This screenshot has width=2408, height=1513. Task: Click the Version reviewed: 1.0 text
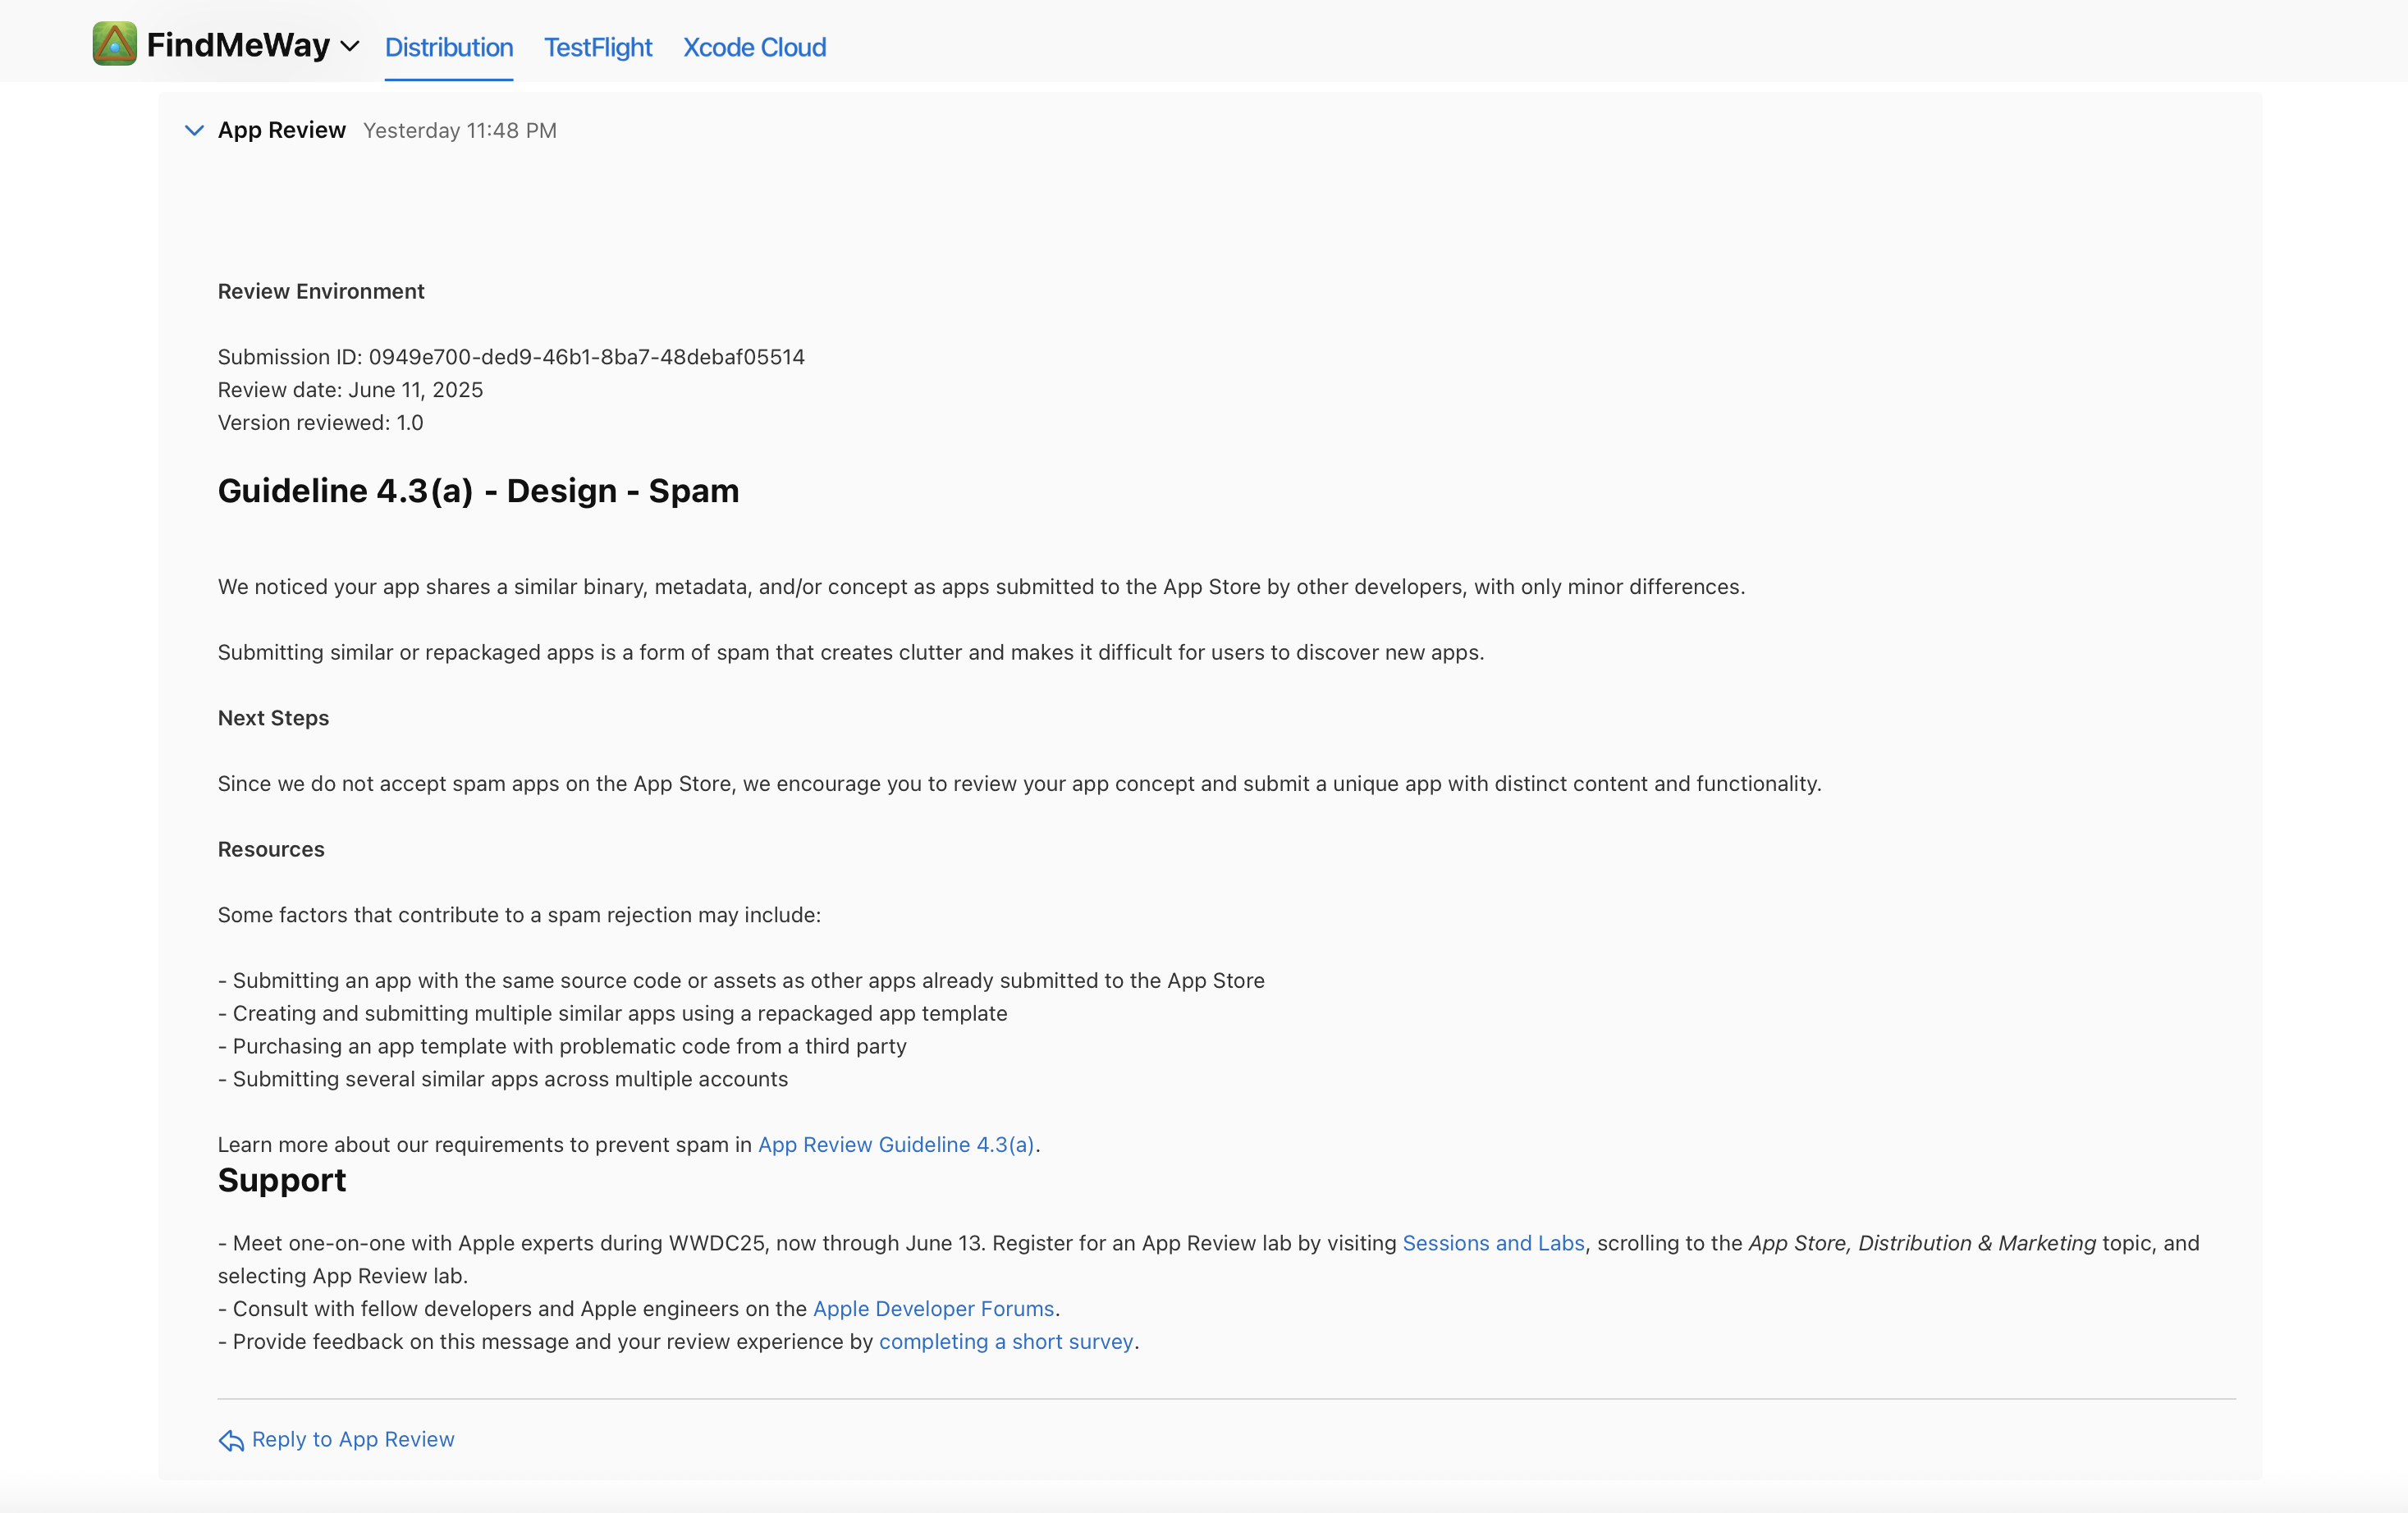[321, 423]
